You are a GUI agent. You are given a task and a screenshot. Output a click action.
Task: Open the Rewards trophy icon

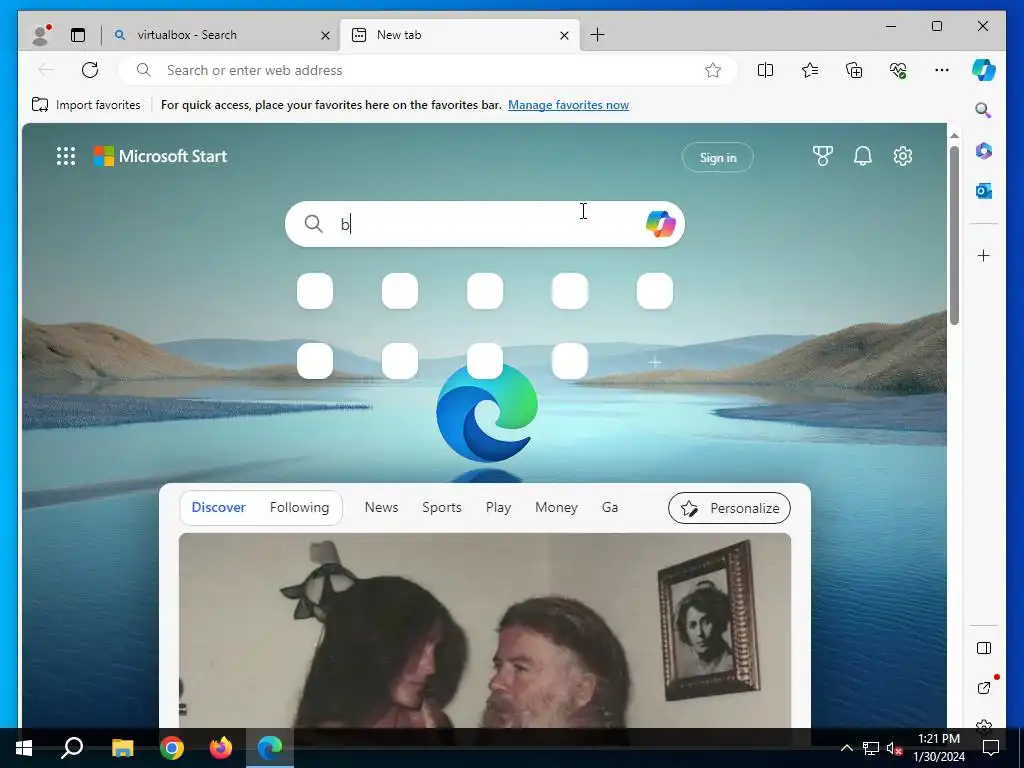[822, 156]
